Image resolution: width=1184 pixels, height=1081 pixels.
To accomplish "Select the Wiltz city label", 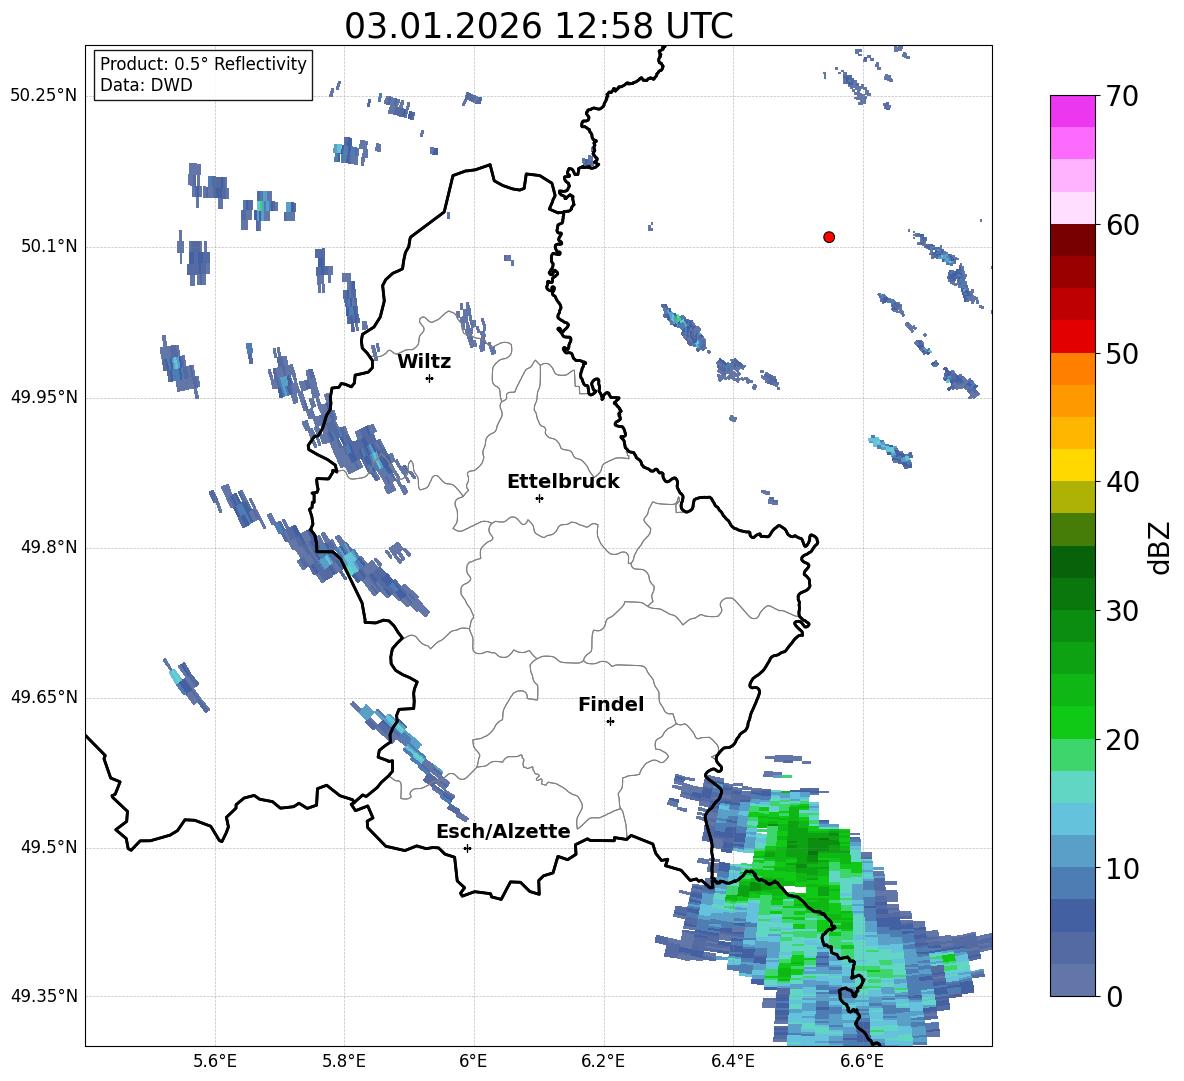I will (424, 362).
